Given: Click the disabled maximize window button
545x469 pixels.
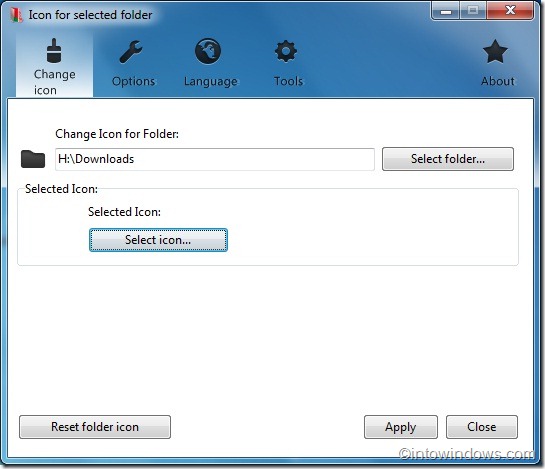Looking at the screenshot, I should coord(473,11).
